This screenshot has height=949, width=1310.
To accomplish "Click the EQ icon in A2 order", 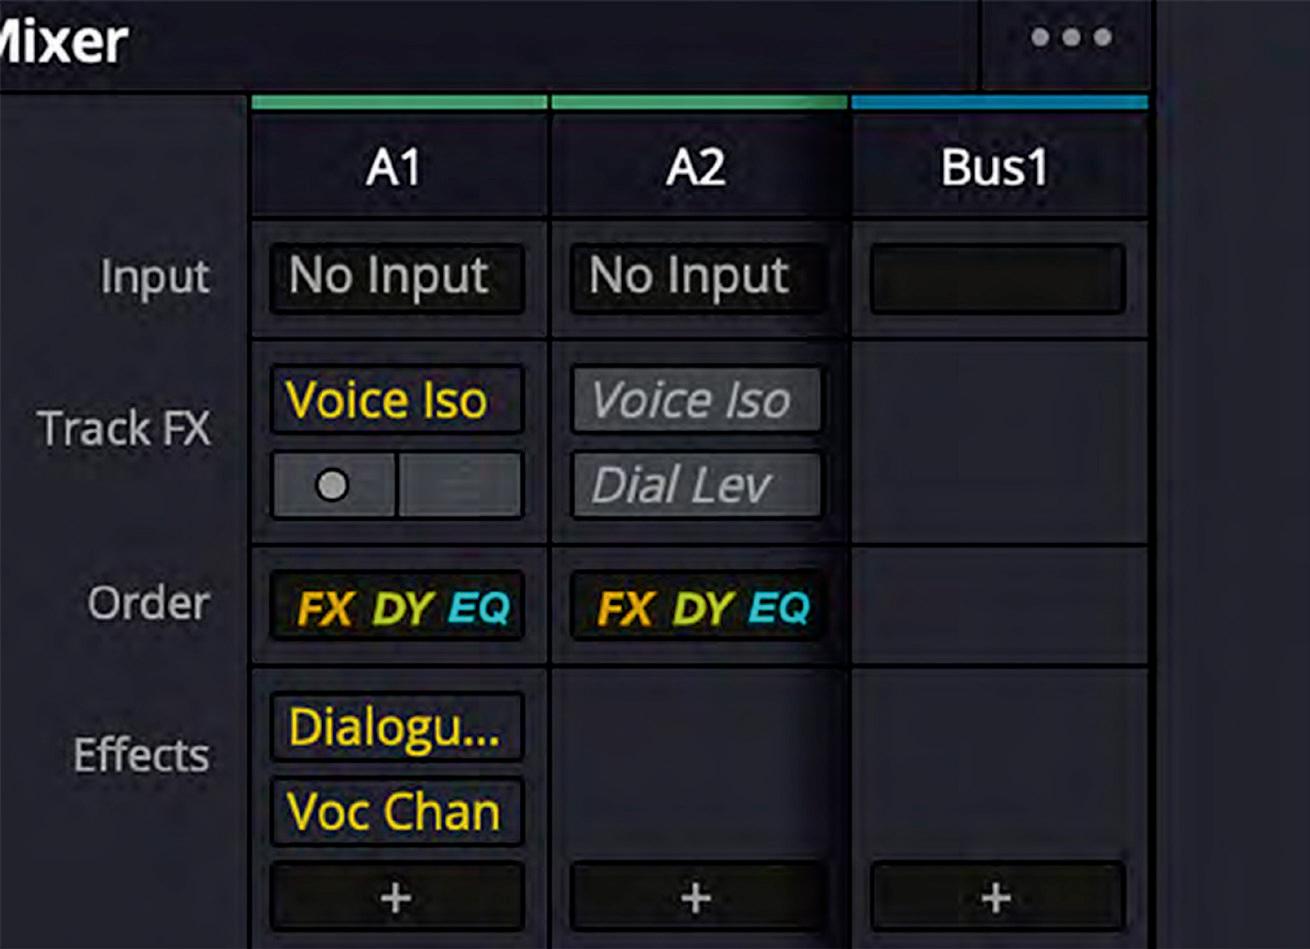I will click(x=779, y=607).
